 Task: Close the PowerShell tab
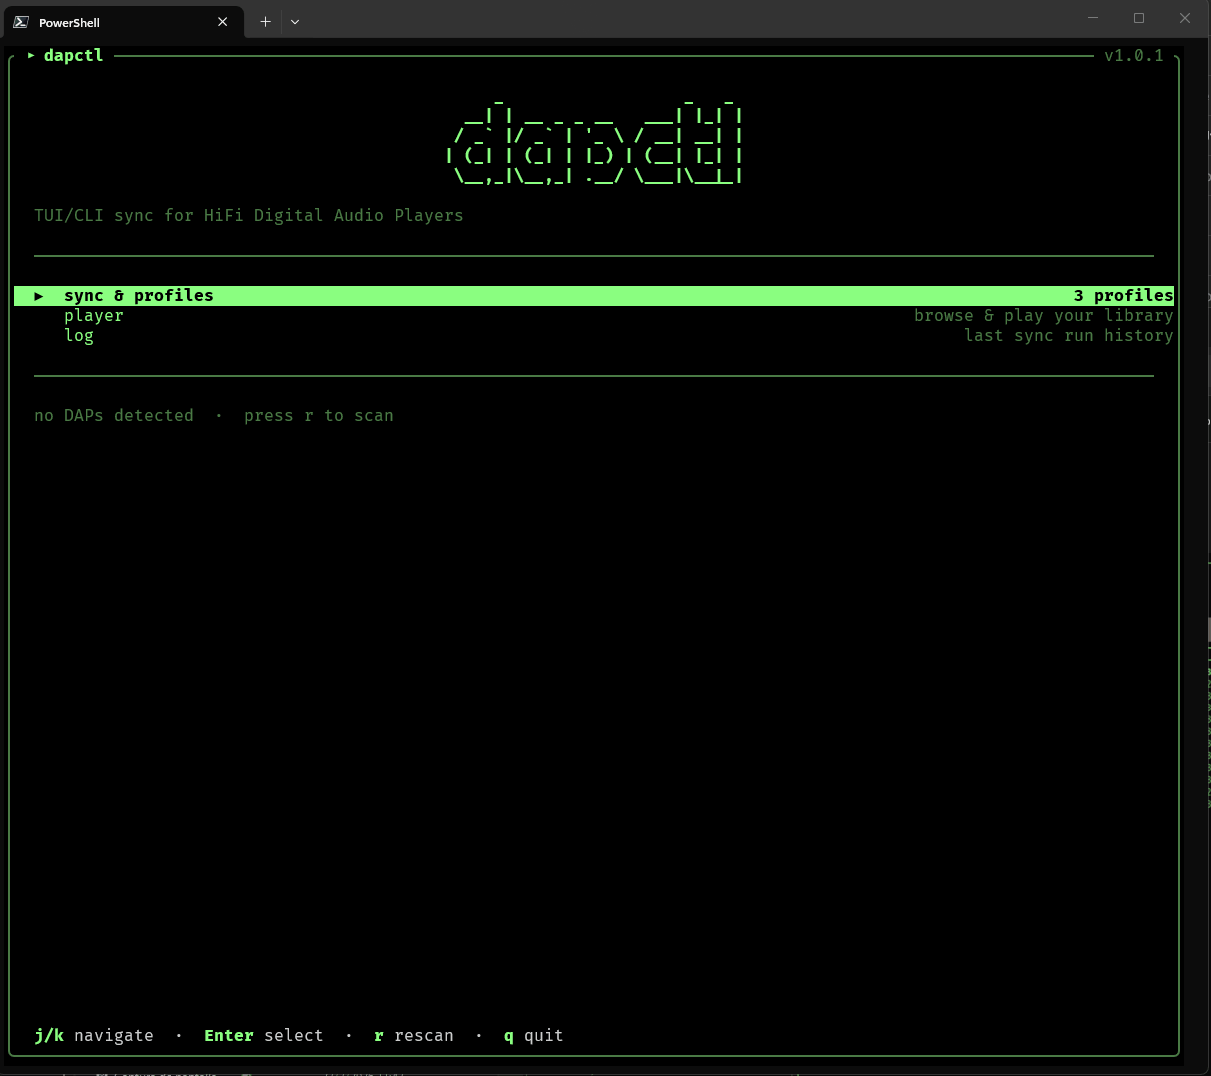[x=223, y=22]
